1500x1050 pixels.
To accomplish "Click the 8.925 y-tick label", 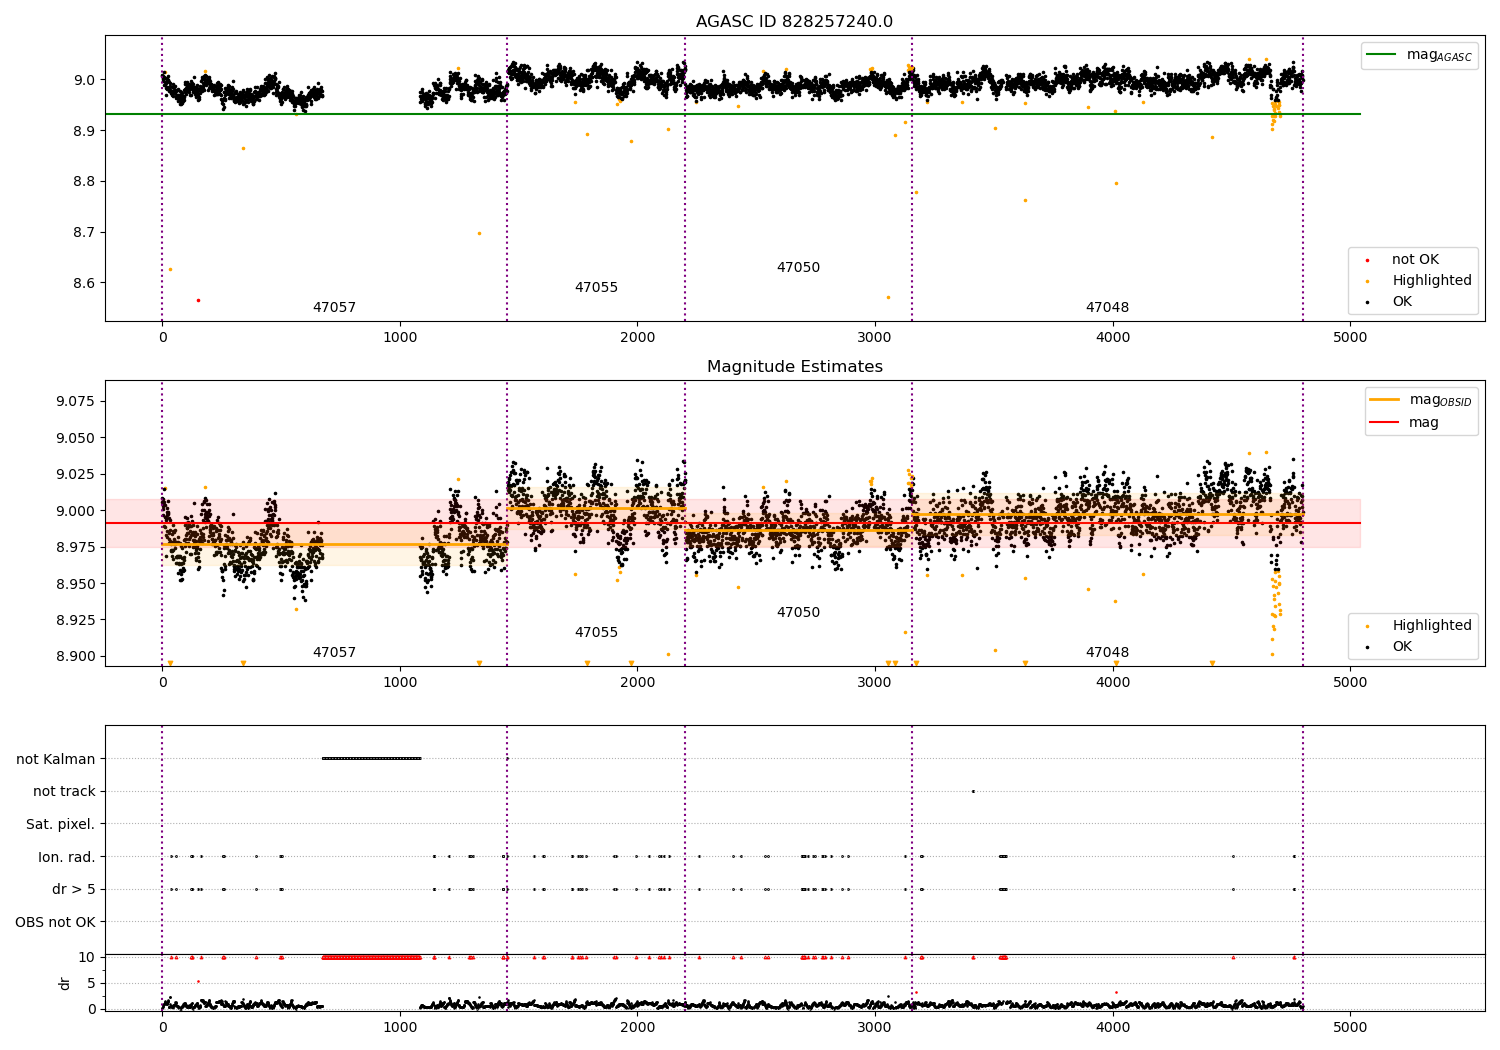I will pyautogui.click(x=77, y=620).
